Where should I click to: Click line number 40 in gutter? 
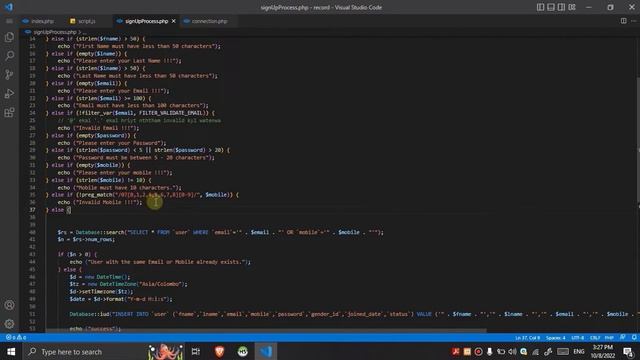(x=32, y=232)
